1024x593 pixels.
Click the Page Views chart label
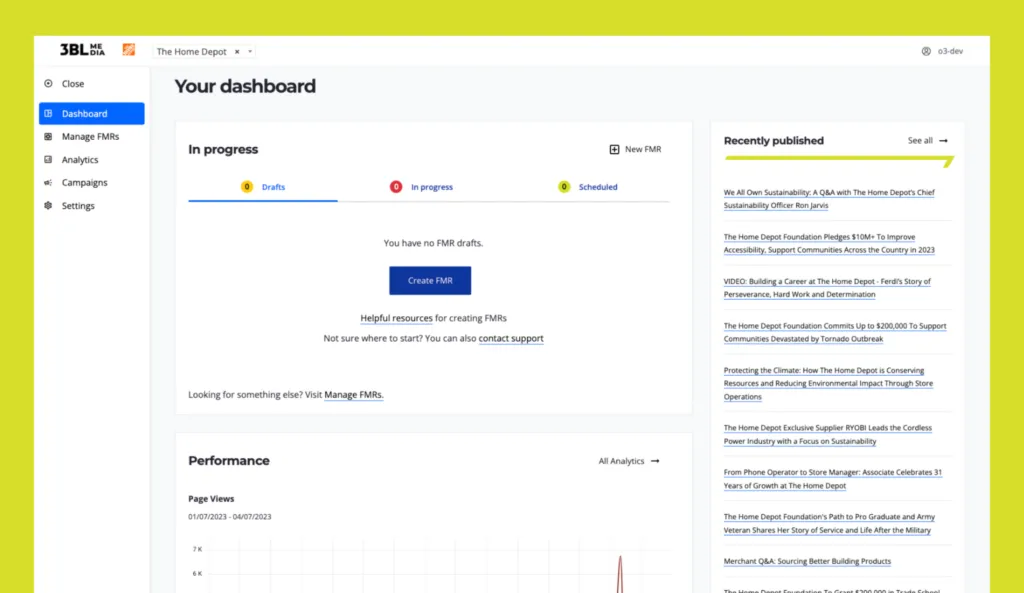[211, 498]
